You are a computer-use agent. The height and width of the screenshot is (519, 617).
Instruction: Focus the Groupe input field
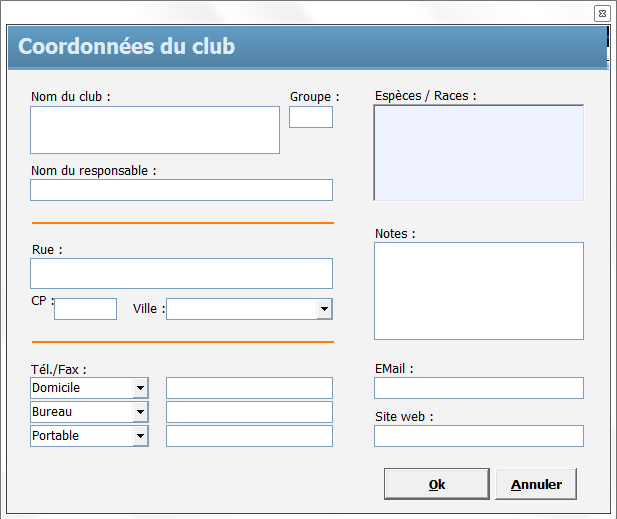click(x=310, y=117)
